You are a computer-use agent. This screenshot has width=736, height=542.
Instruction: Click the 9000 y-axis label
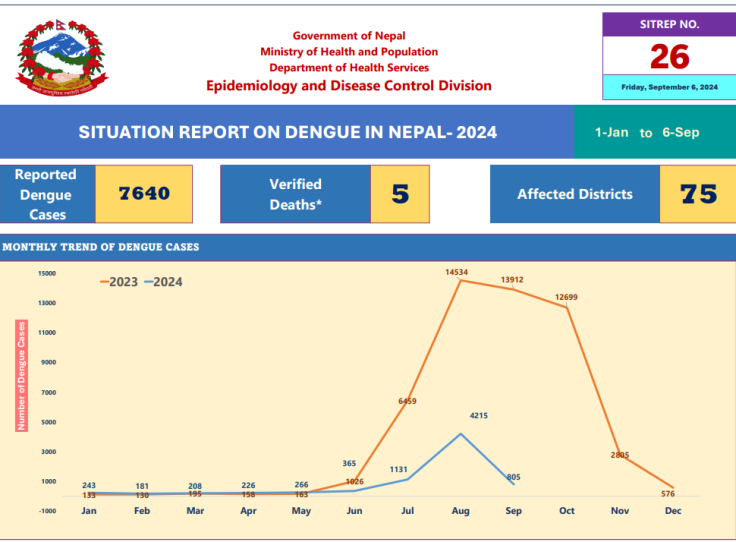(48, 362)
